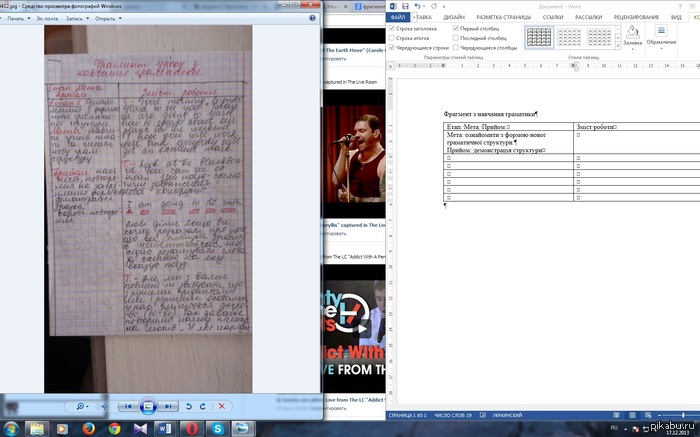Image resolution: width=700 pixels, height=437 pixels.
Task: Open the Печать dropdown menu
Action: click(22, 18)
